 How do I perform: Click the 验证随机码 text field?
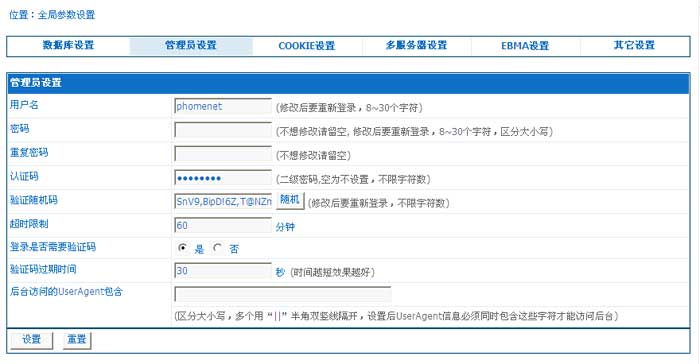click(223, 201)
